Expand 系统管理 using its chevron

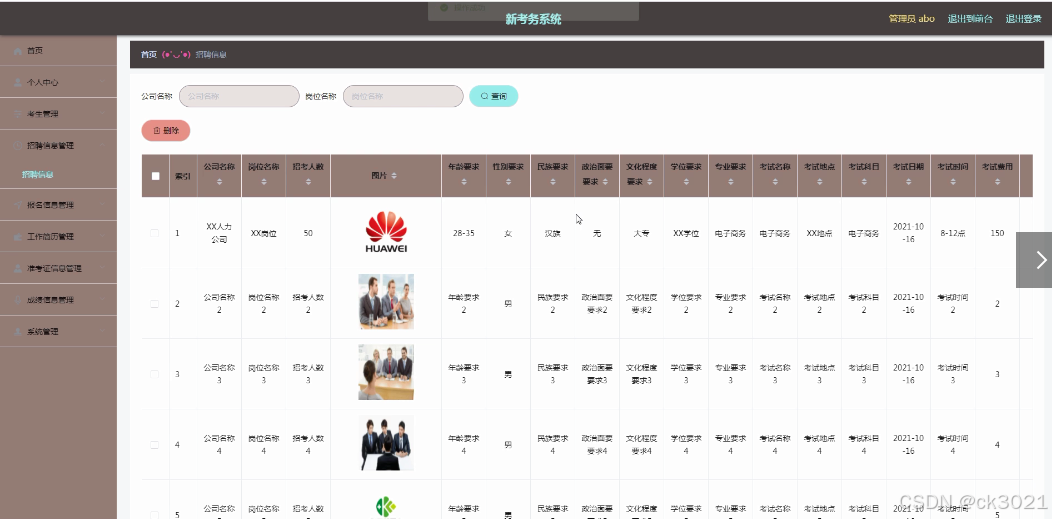[x=102, y=331]
